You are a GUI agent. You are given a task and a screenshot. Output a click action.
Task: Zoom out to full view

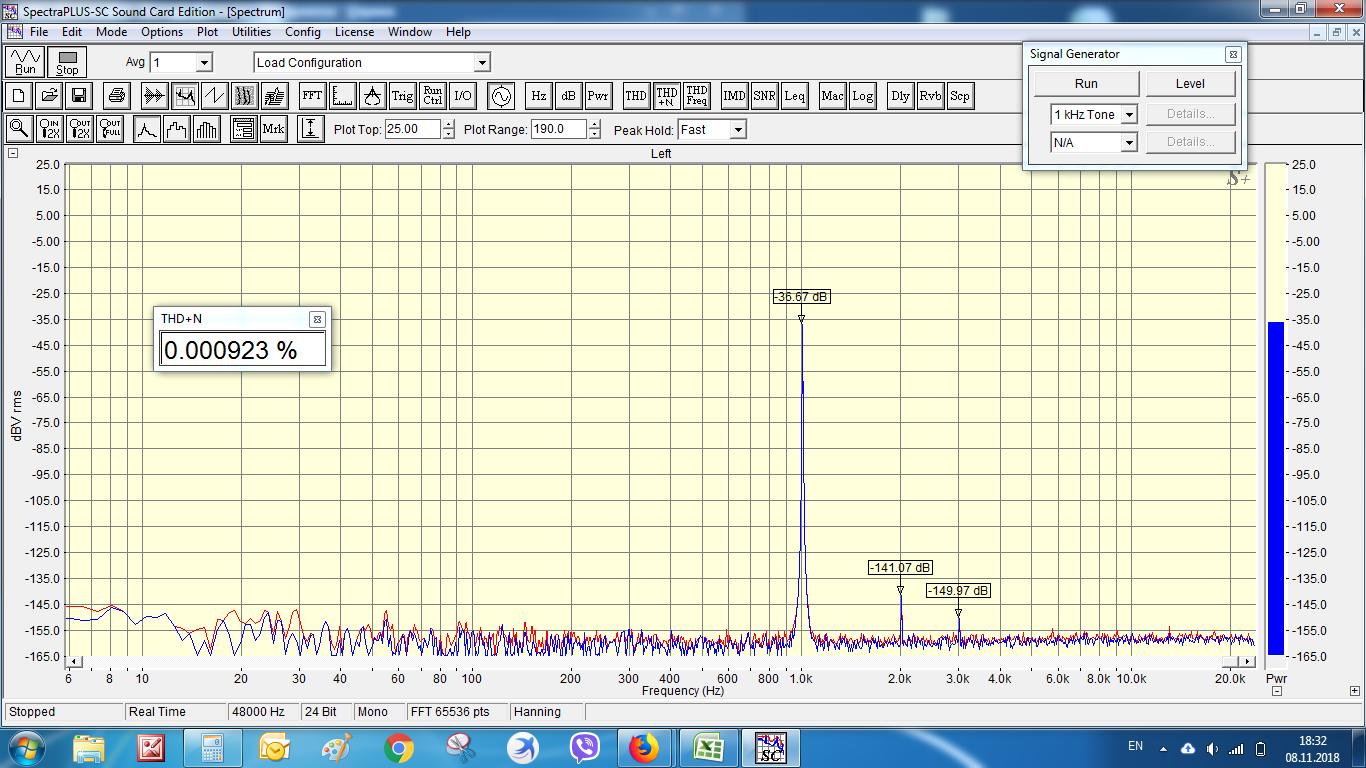[109, 129]
